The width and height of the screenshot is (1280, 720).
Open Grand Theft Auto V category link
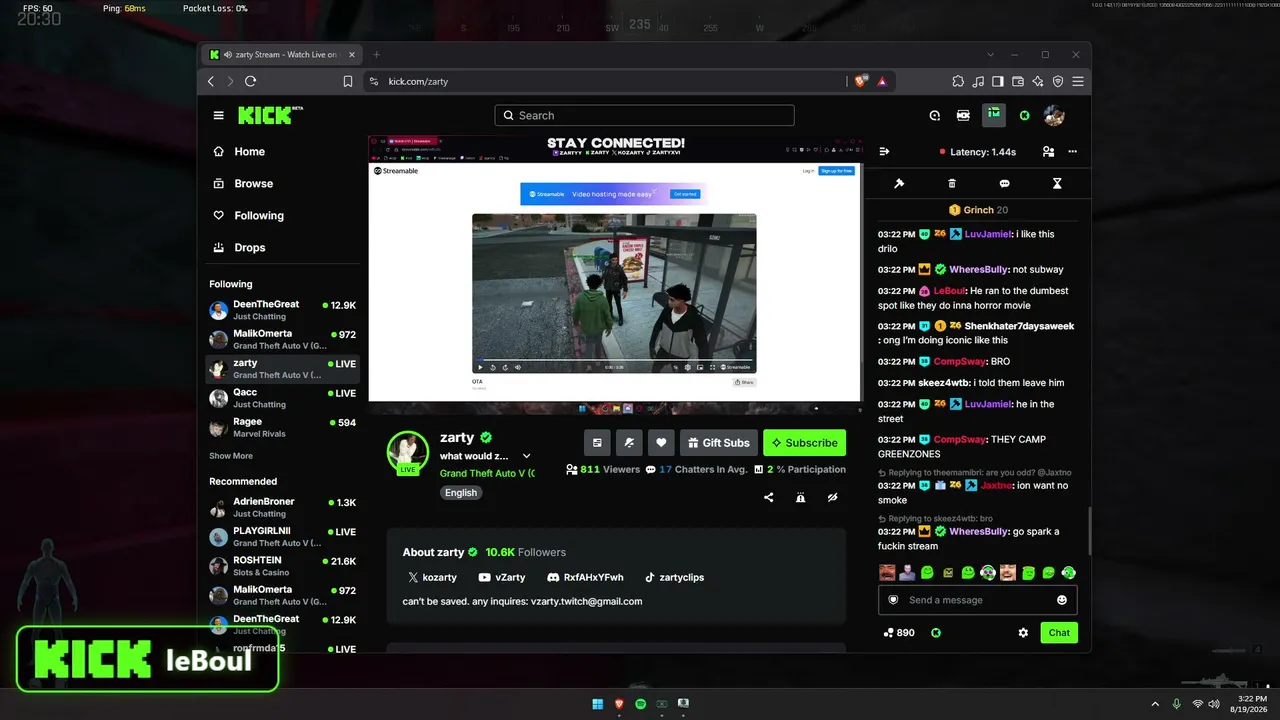click(x=487, y=474)
